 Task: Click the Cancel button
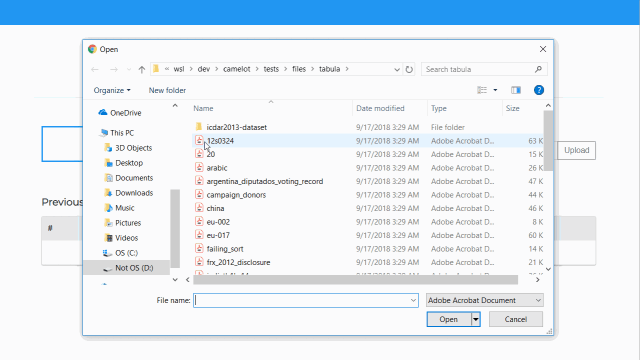tap(516, 319)
